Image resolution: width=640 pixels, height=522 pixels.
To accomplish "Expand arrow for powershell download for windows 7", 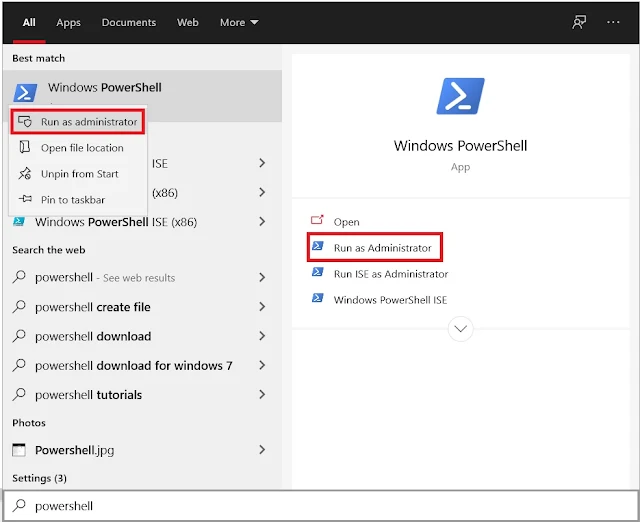I will pos(262,365).
